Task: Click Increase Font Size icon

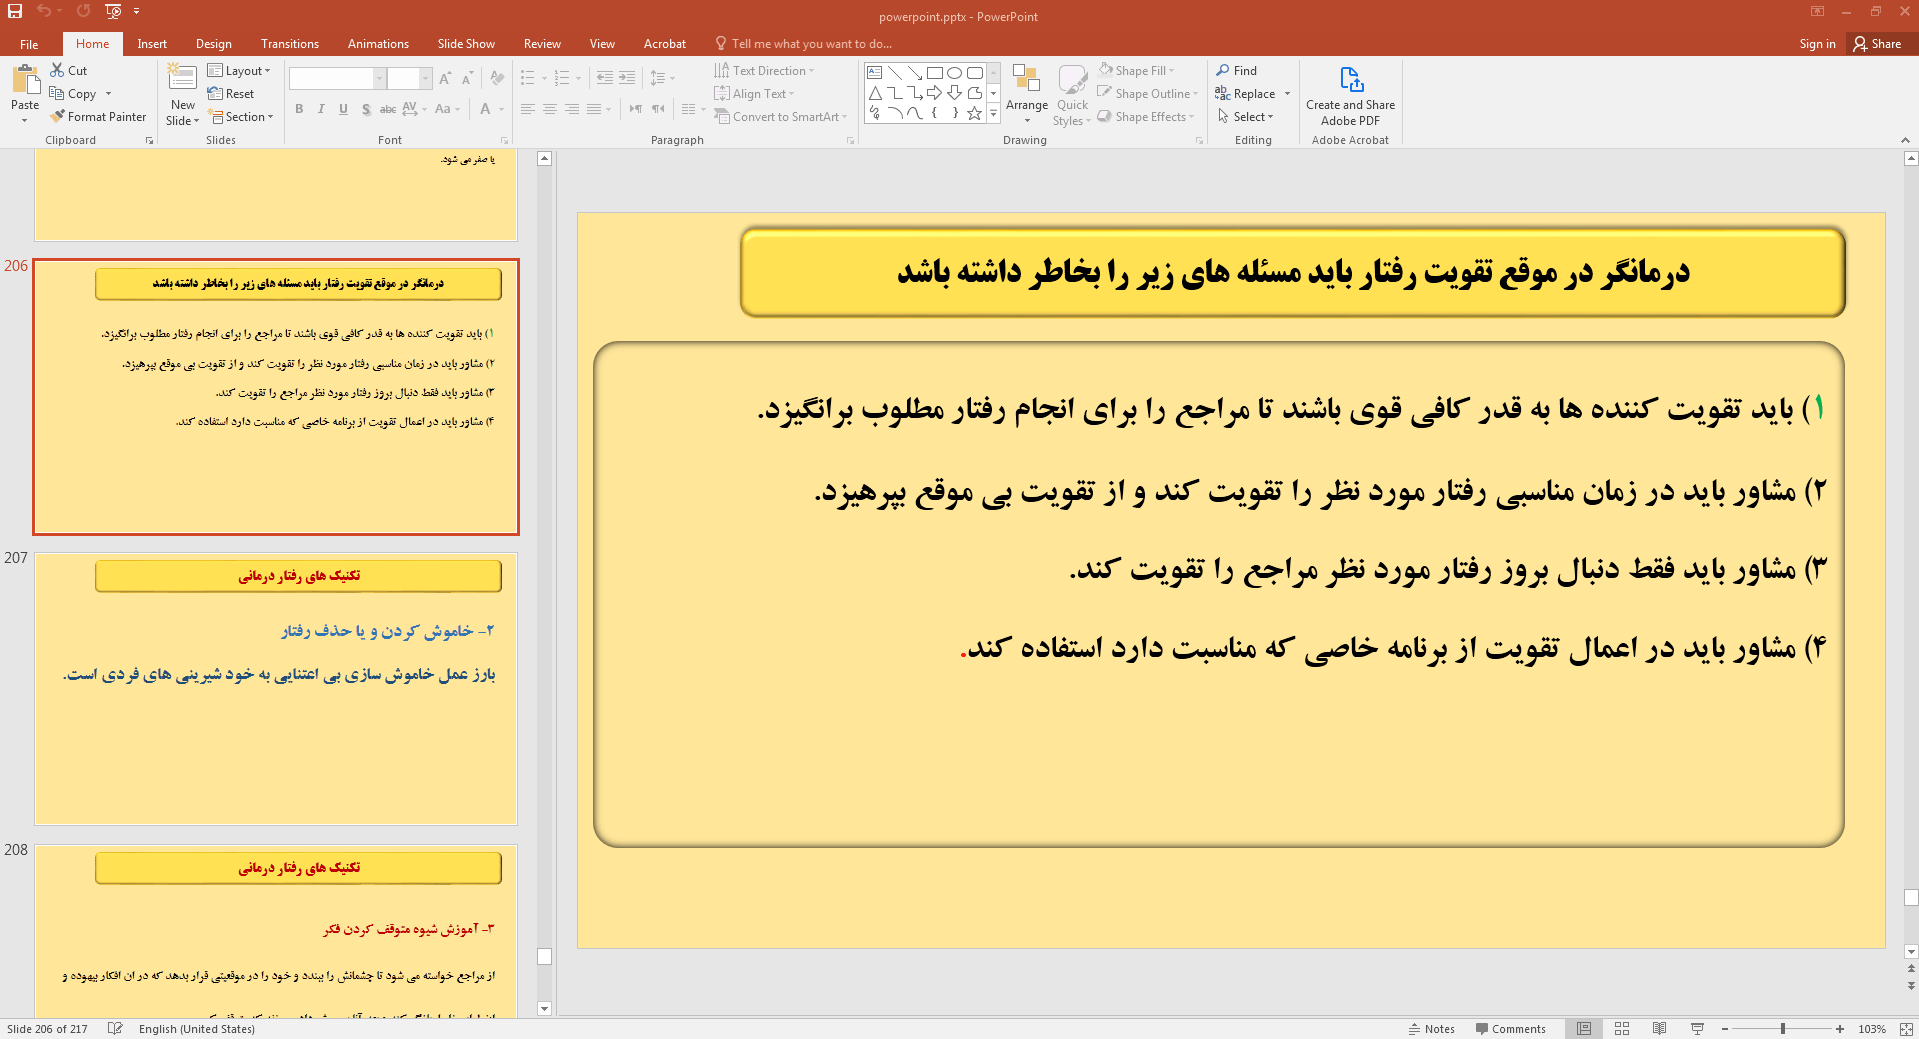Action: (445, 78)
